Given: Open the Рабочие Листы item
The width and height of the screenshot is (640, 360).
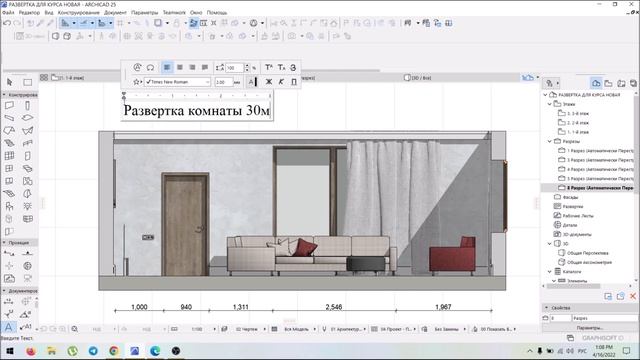Looking at the screenshot, I should 573,216.
